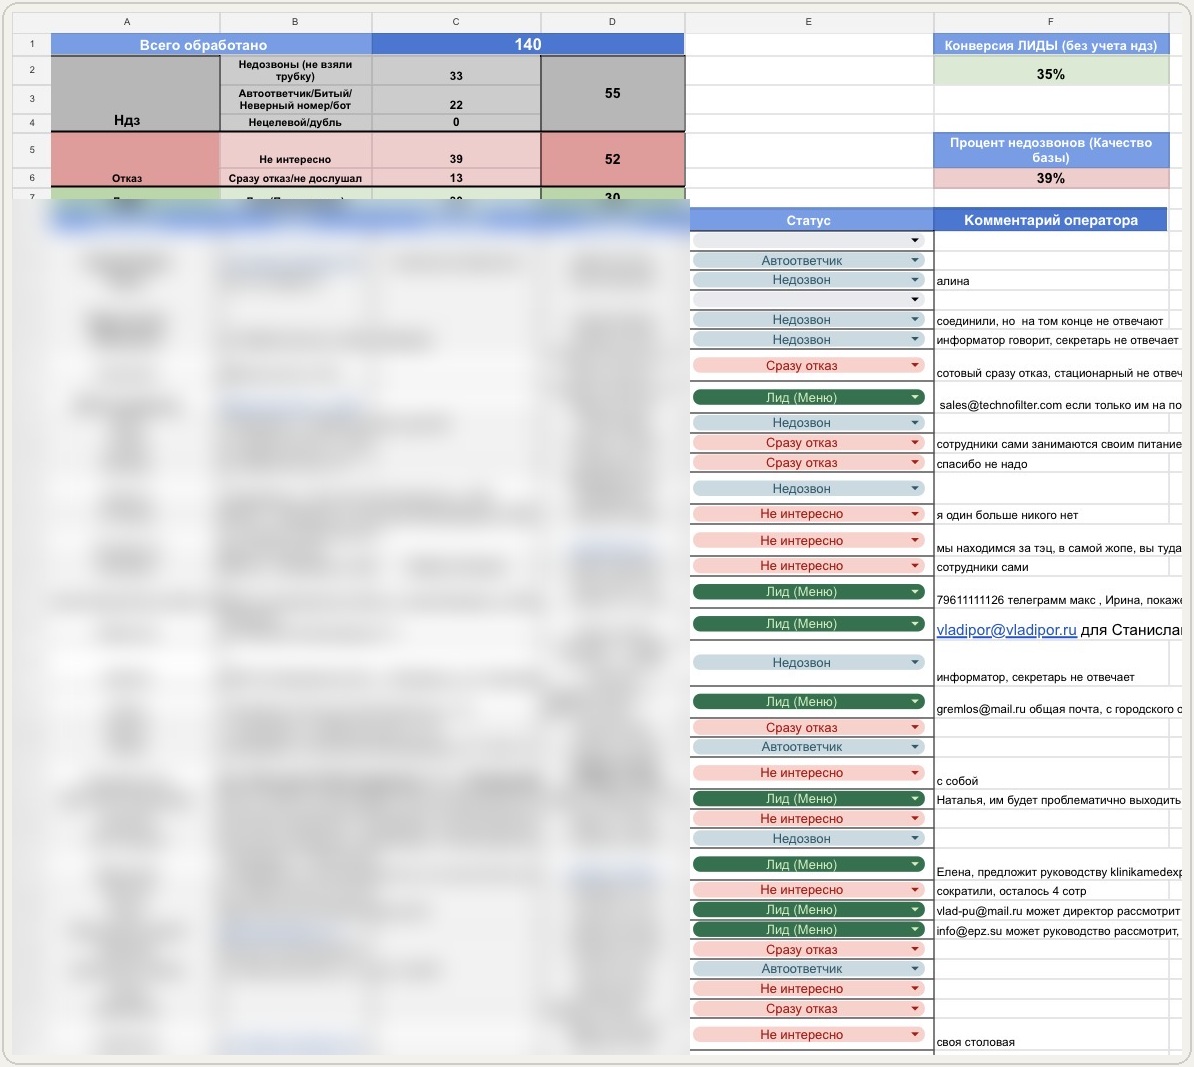
Task: Open Не интересно dropdown next to своя столовая
Action: 915,1034
